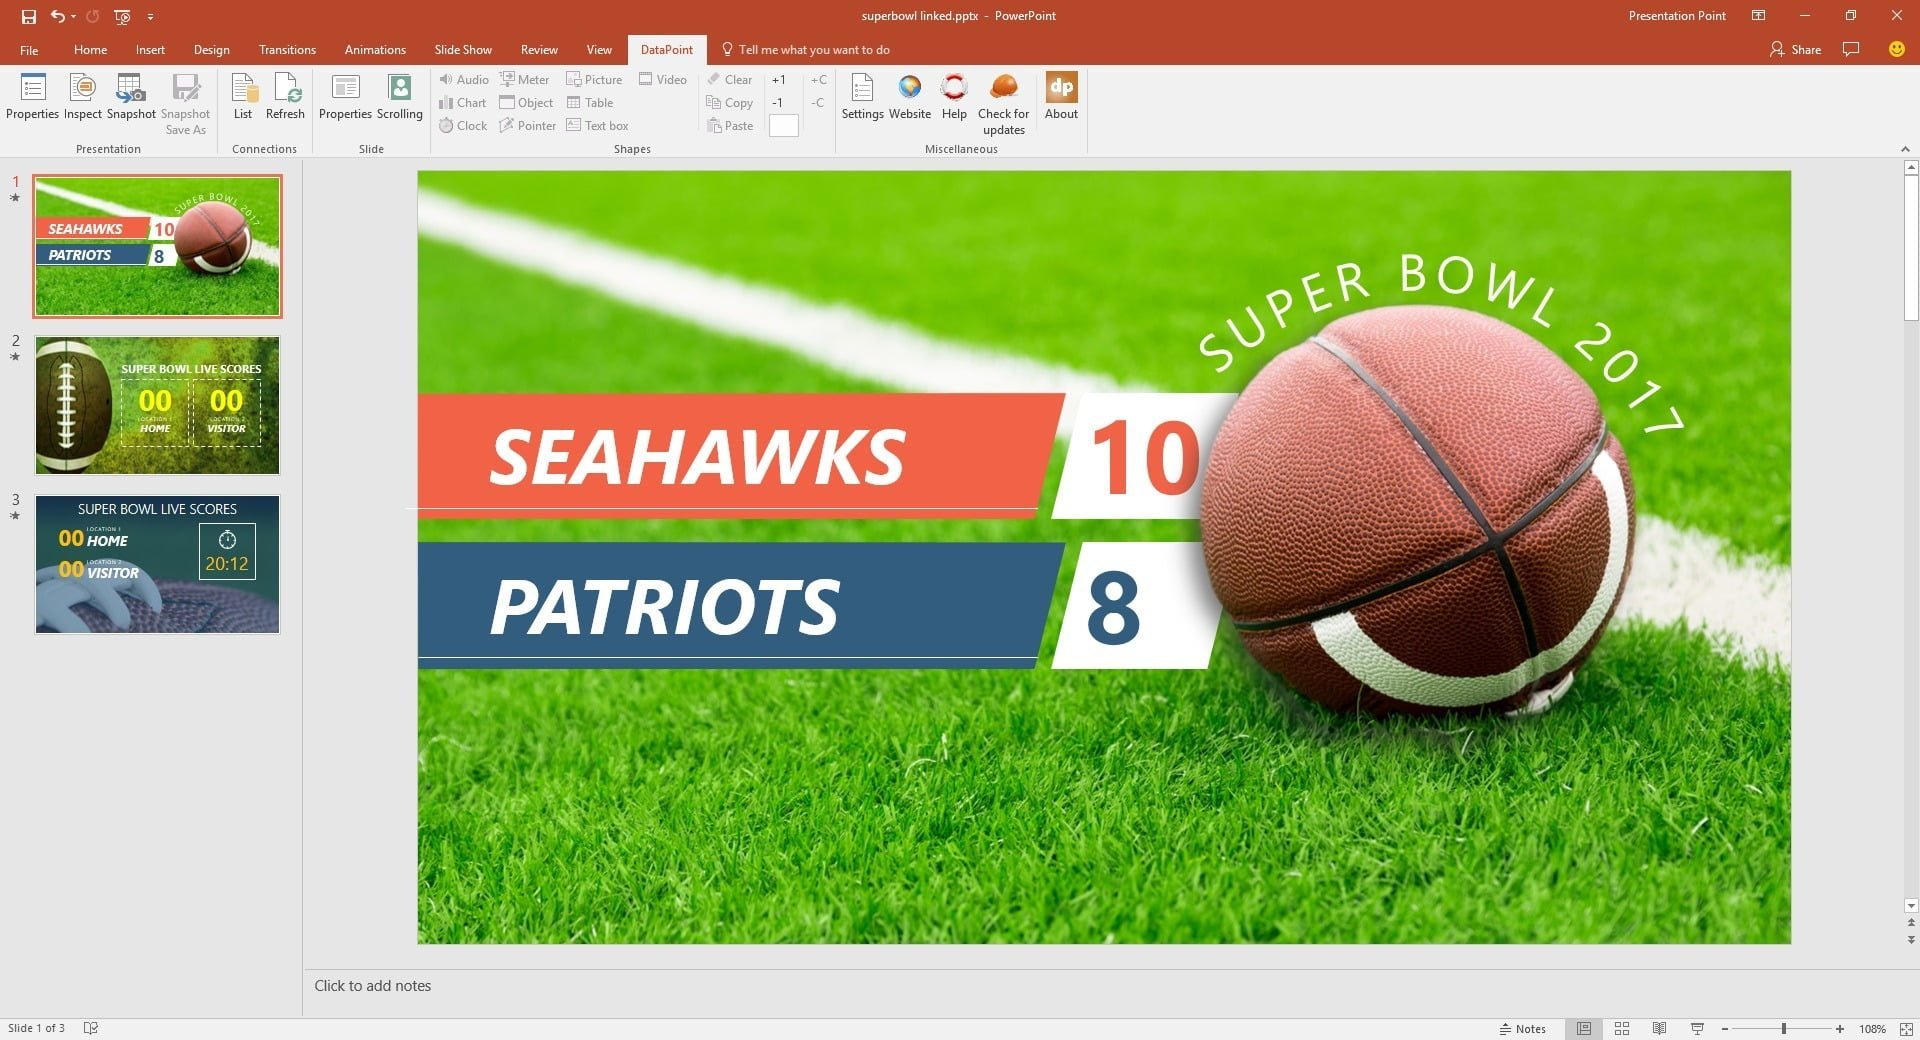
Task: Click Snapshot Save As button
Action: tap(185, 104)
